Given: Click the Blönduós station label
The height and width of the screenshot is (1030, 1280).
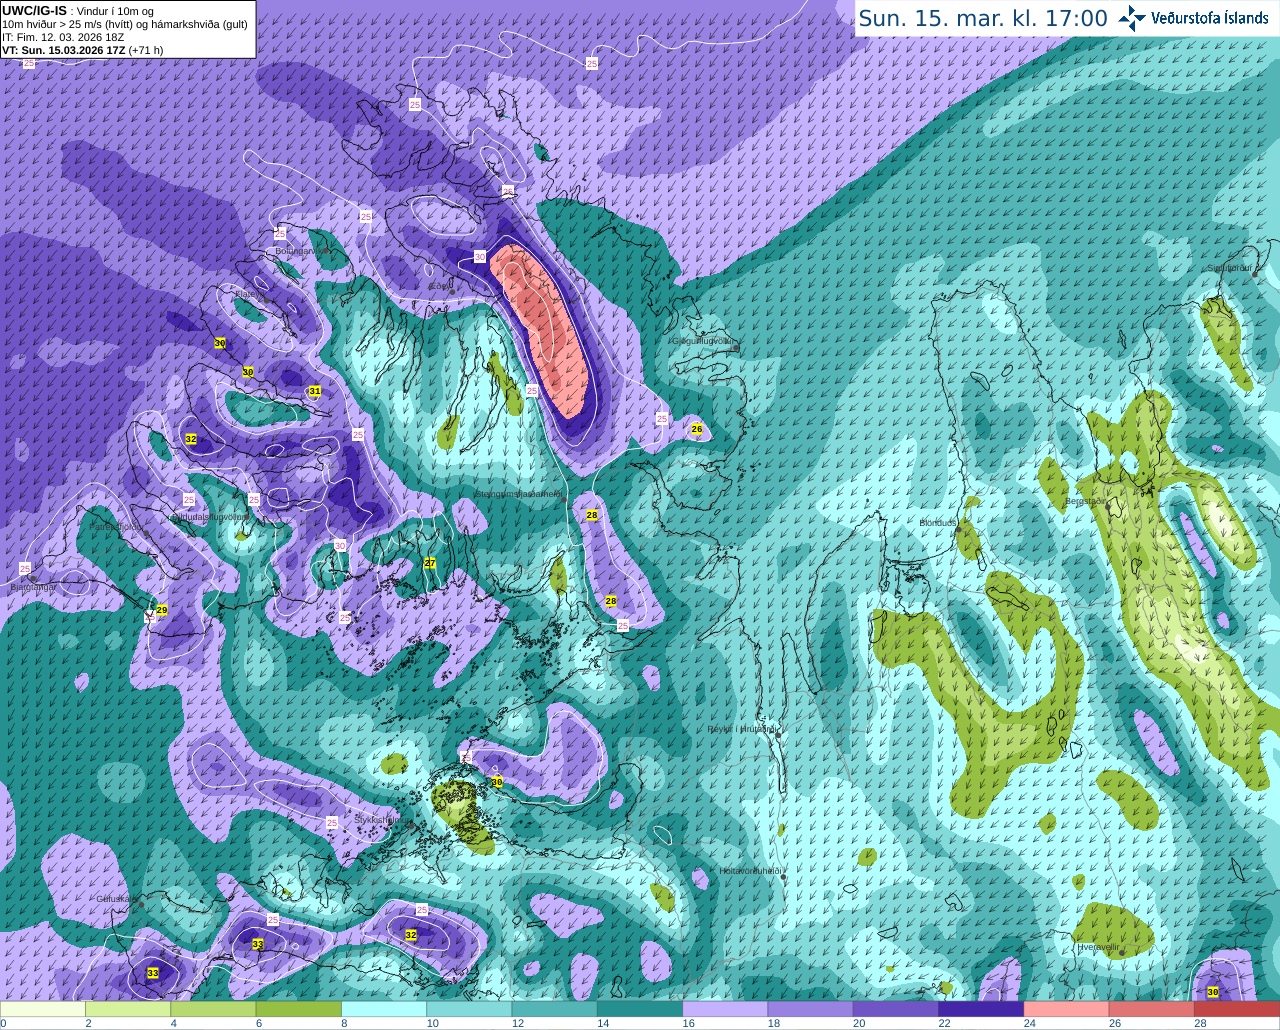Looking at the screenshot, I should tap(938, 523).
